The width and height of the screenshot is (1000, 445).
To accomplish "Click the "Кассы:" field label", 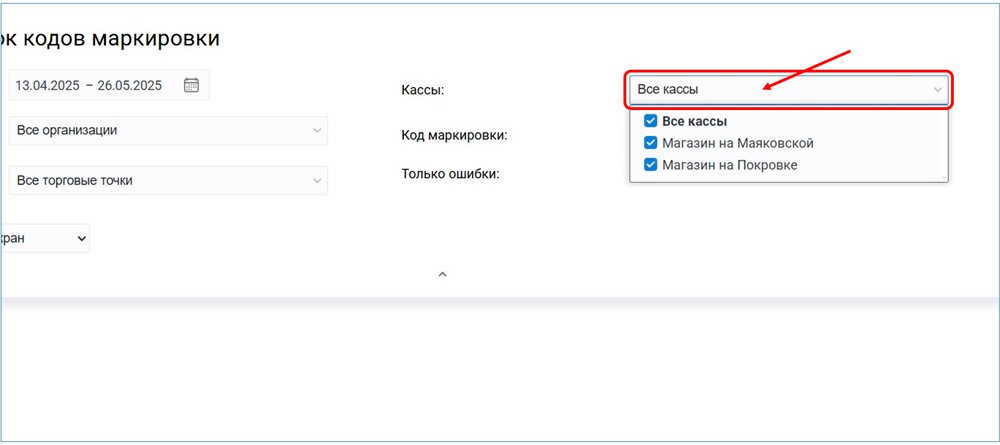I will point(422,90).
